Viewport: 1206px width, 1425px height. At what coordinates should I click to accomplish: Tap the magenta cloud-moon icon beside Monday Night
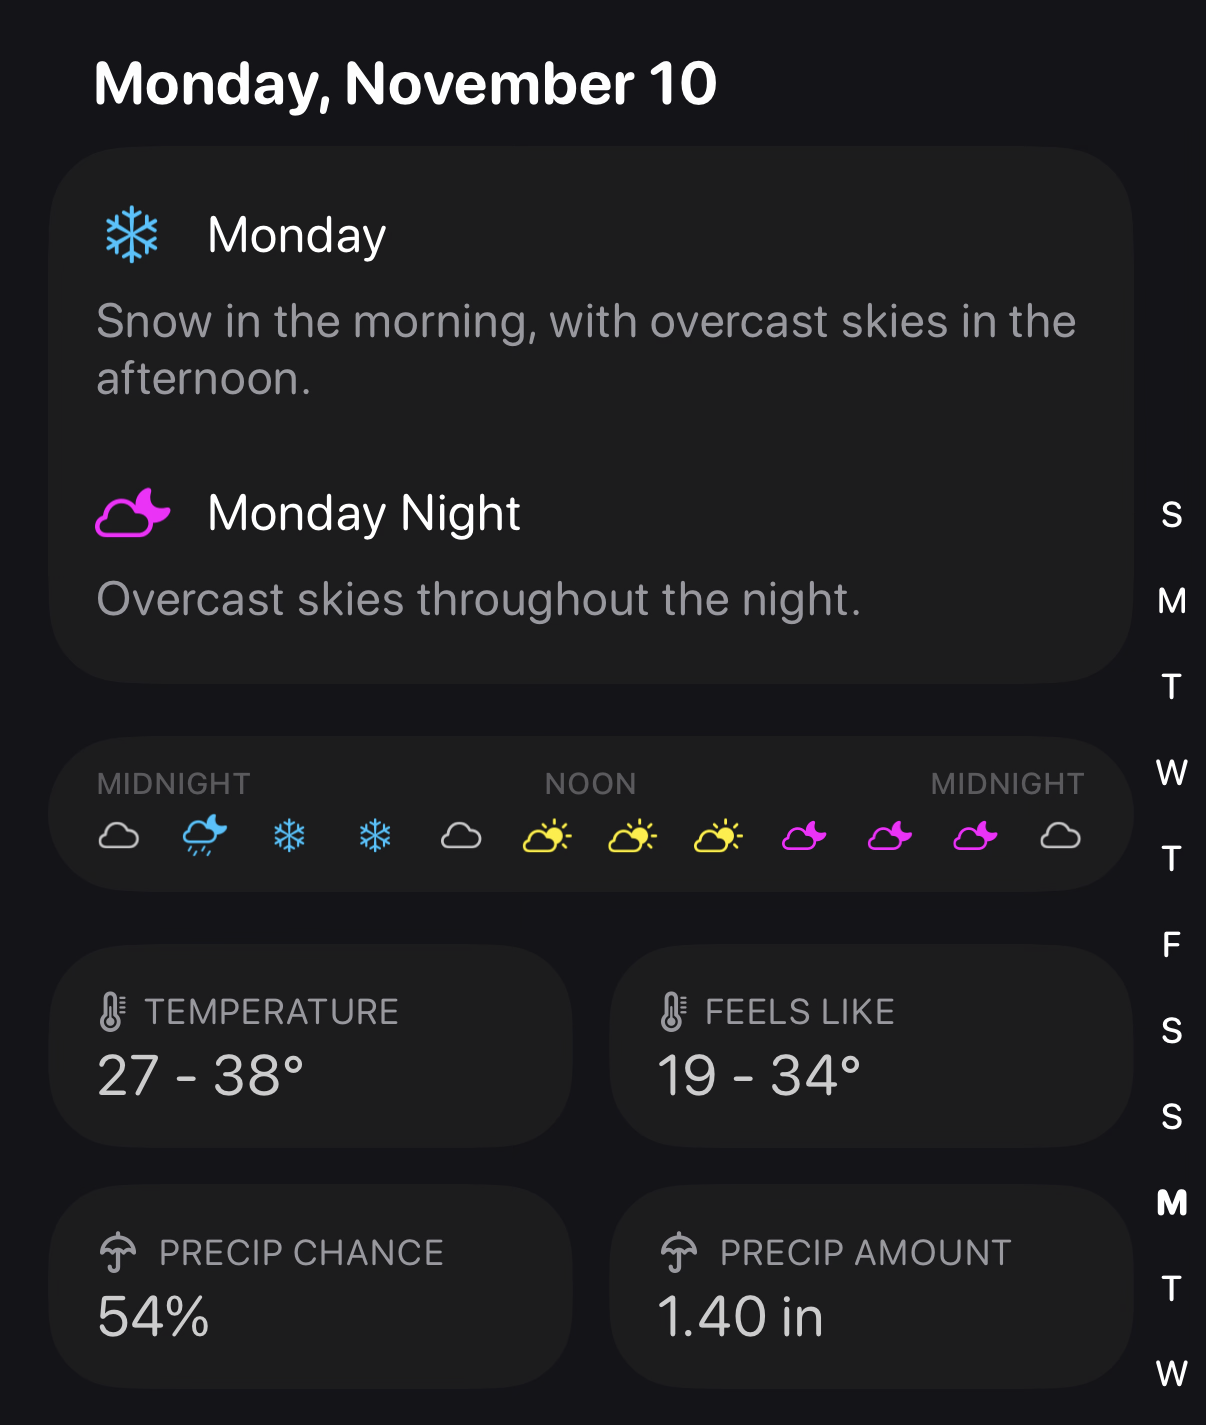[132, 513]
